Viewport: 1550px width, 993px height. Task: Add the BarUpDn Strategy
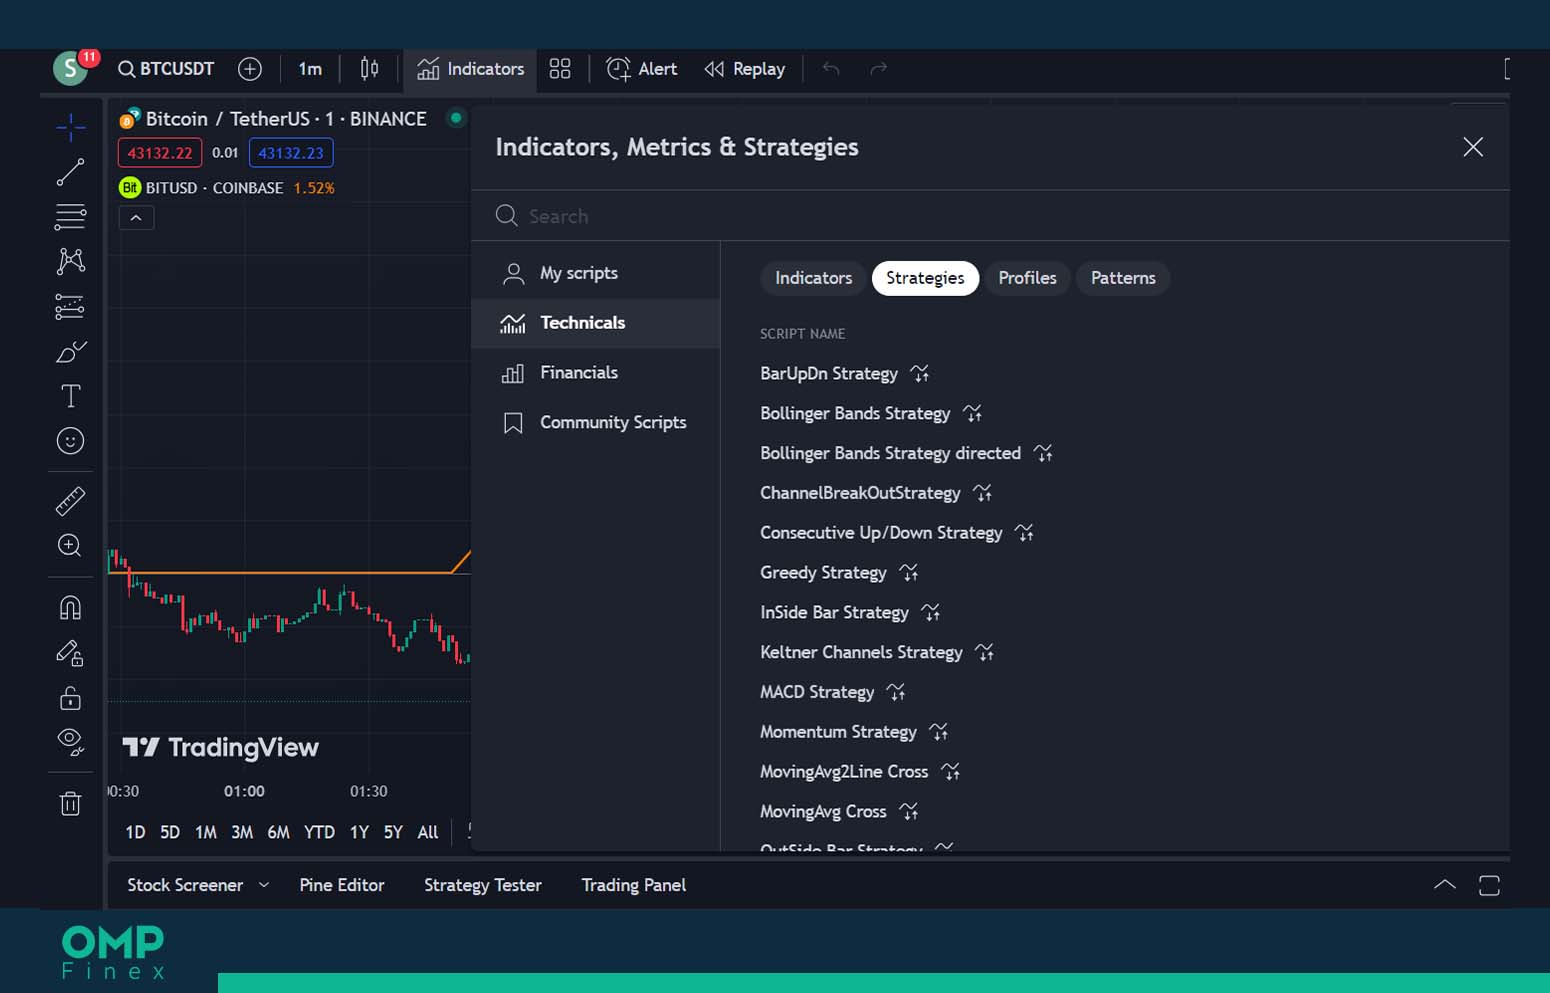click(829, 373)
